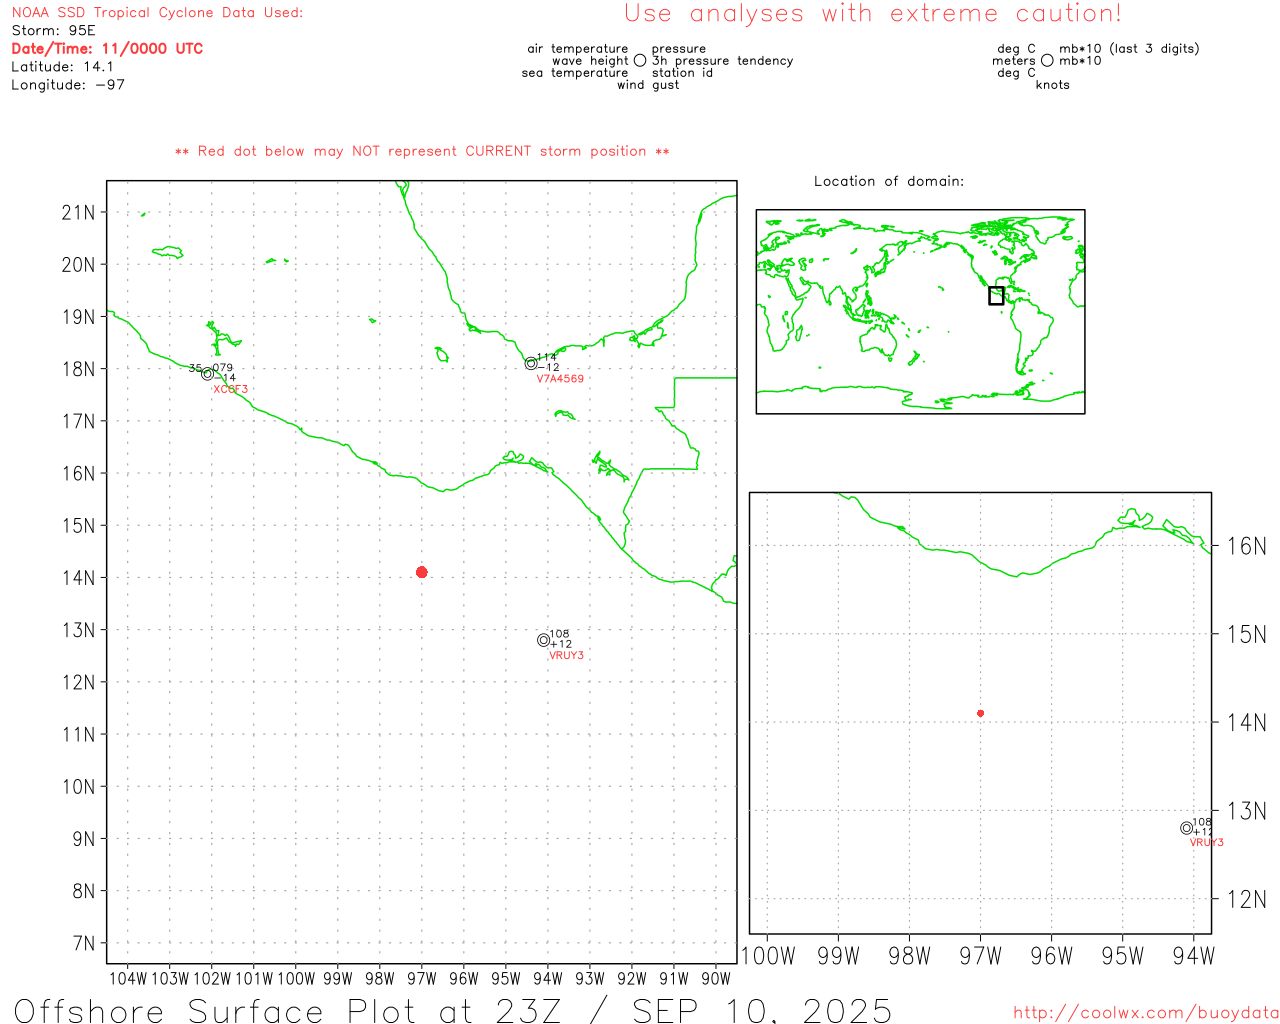Click the '20N' latitude axis label

(x=78, y=265)
